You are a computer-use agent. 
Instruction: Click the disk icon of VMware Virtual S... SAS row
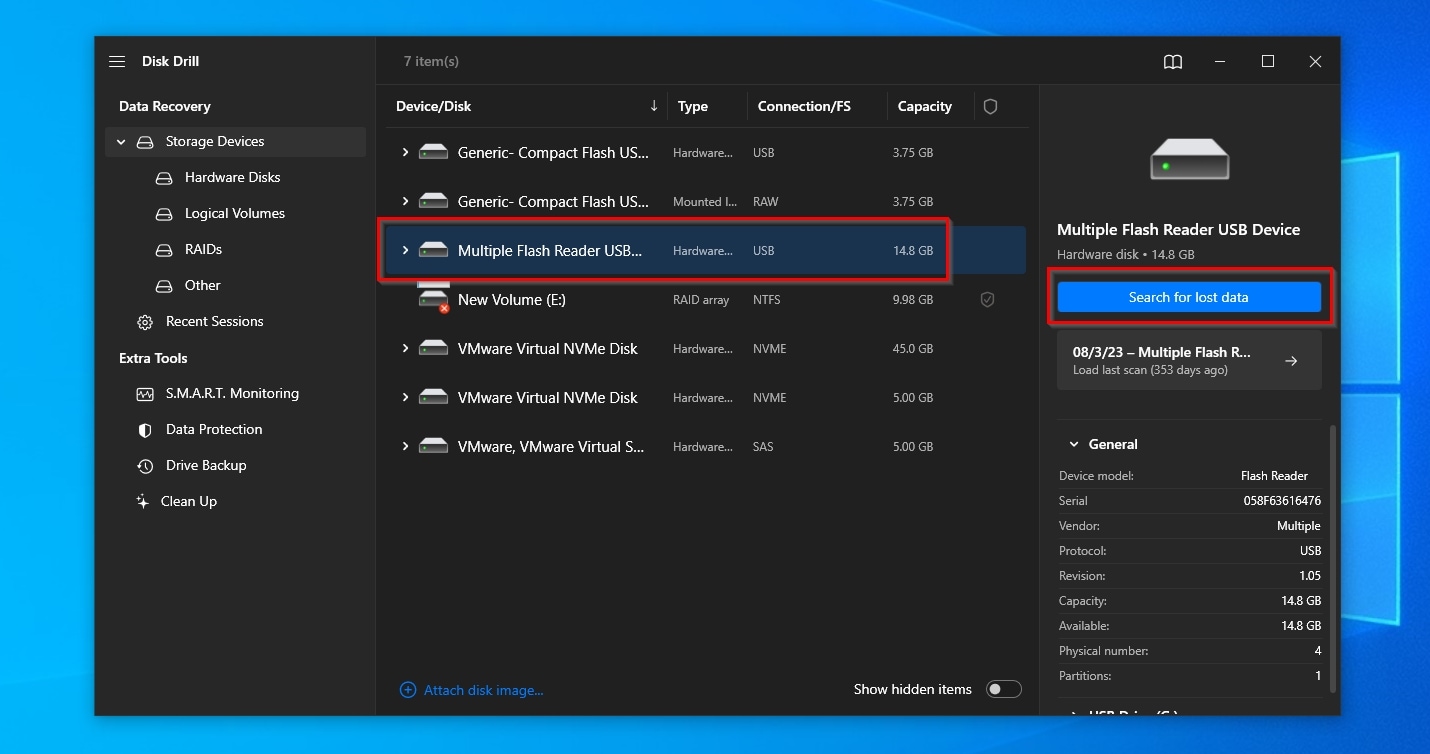point(433,446)
